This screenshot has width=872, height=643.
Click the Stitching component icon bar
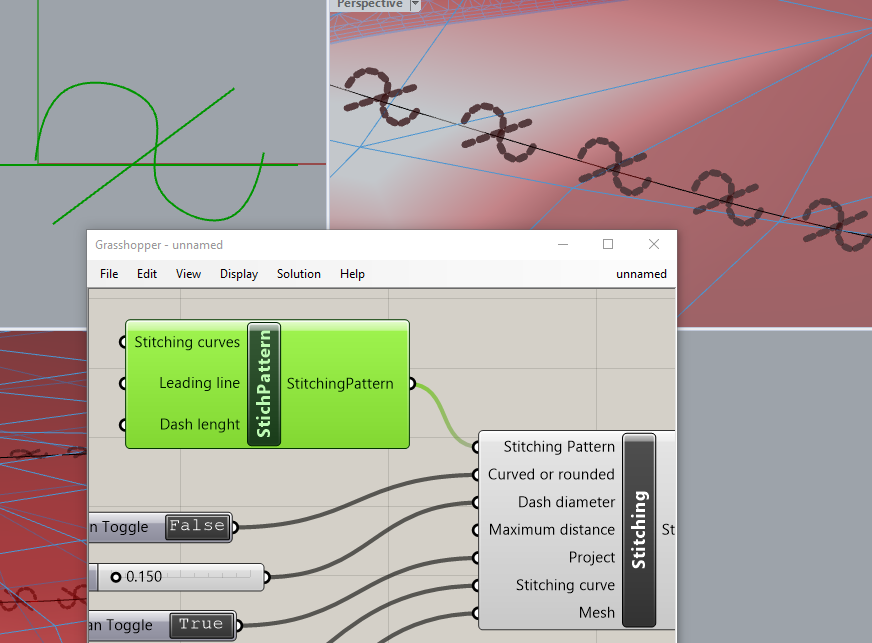[x=639, y=530]
